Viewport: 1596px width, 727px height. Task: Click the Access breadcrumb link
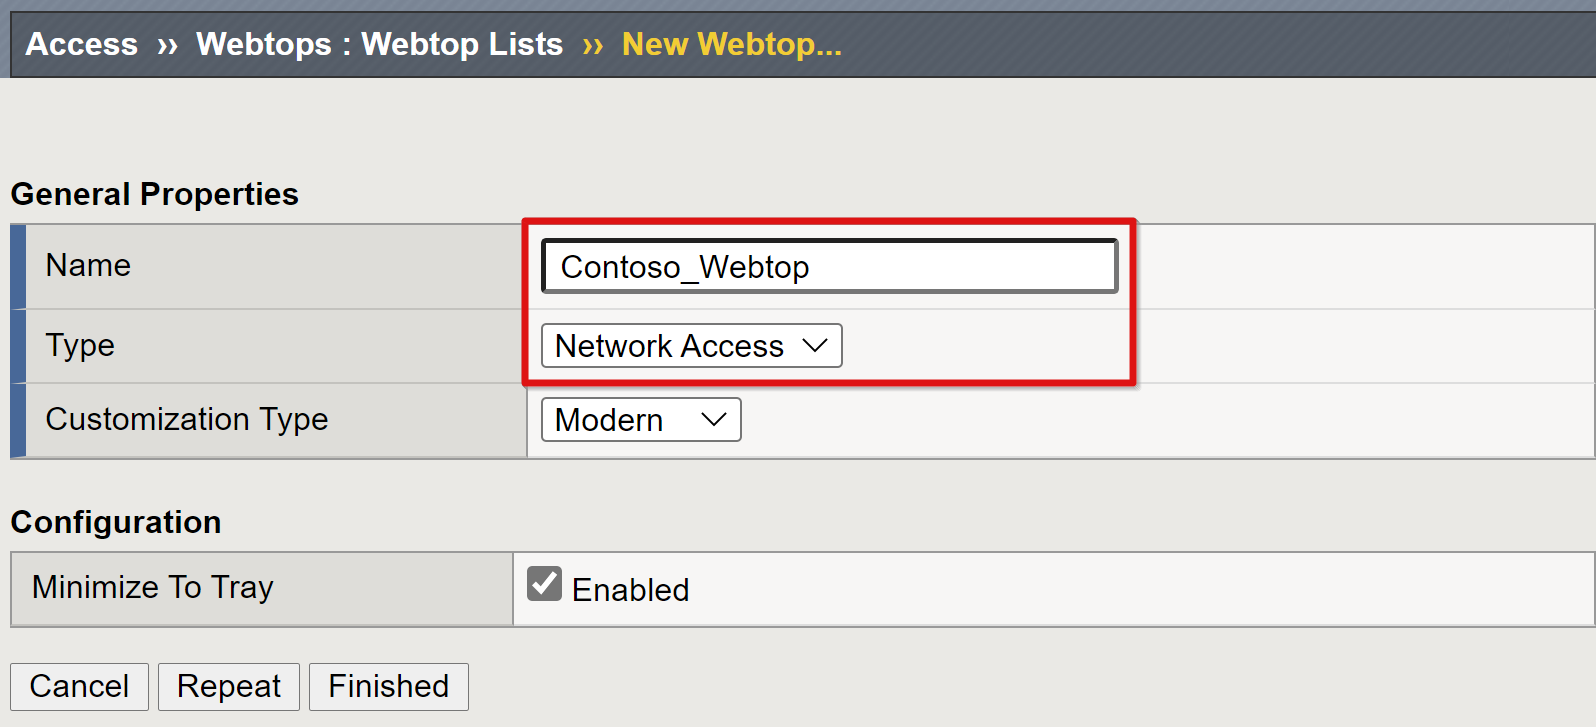[x=81, y=44]
